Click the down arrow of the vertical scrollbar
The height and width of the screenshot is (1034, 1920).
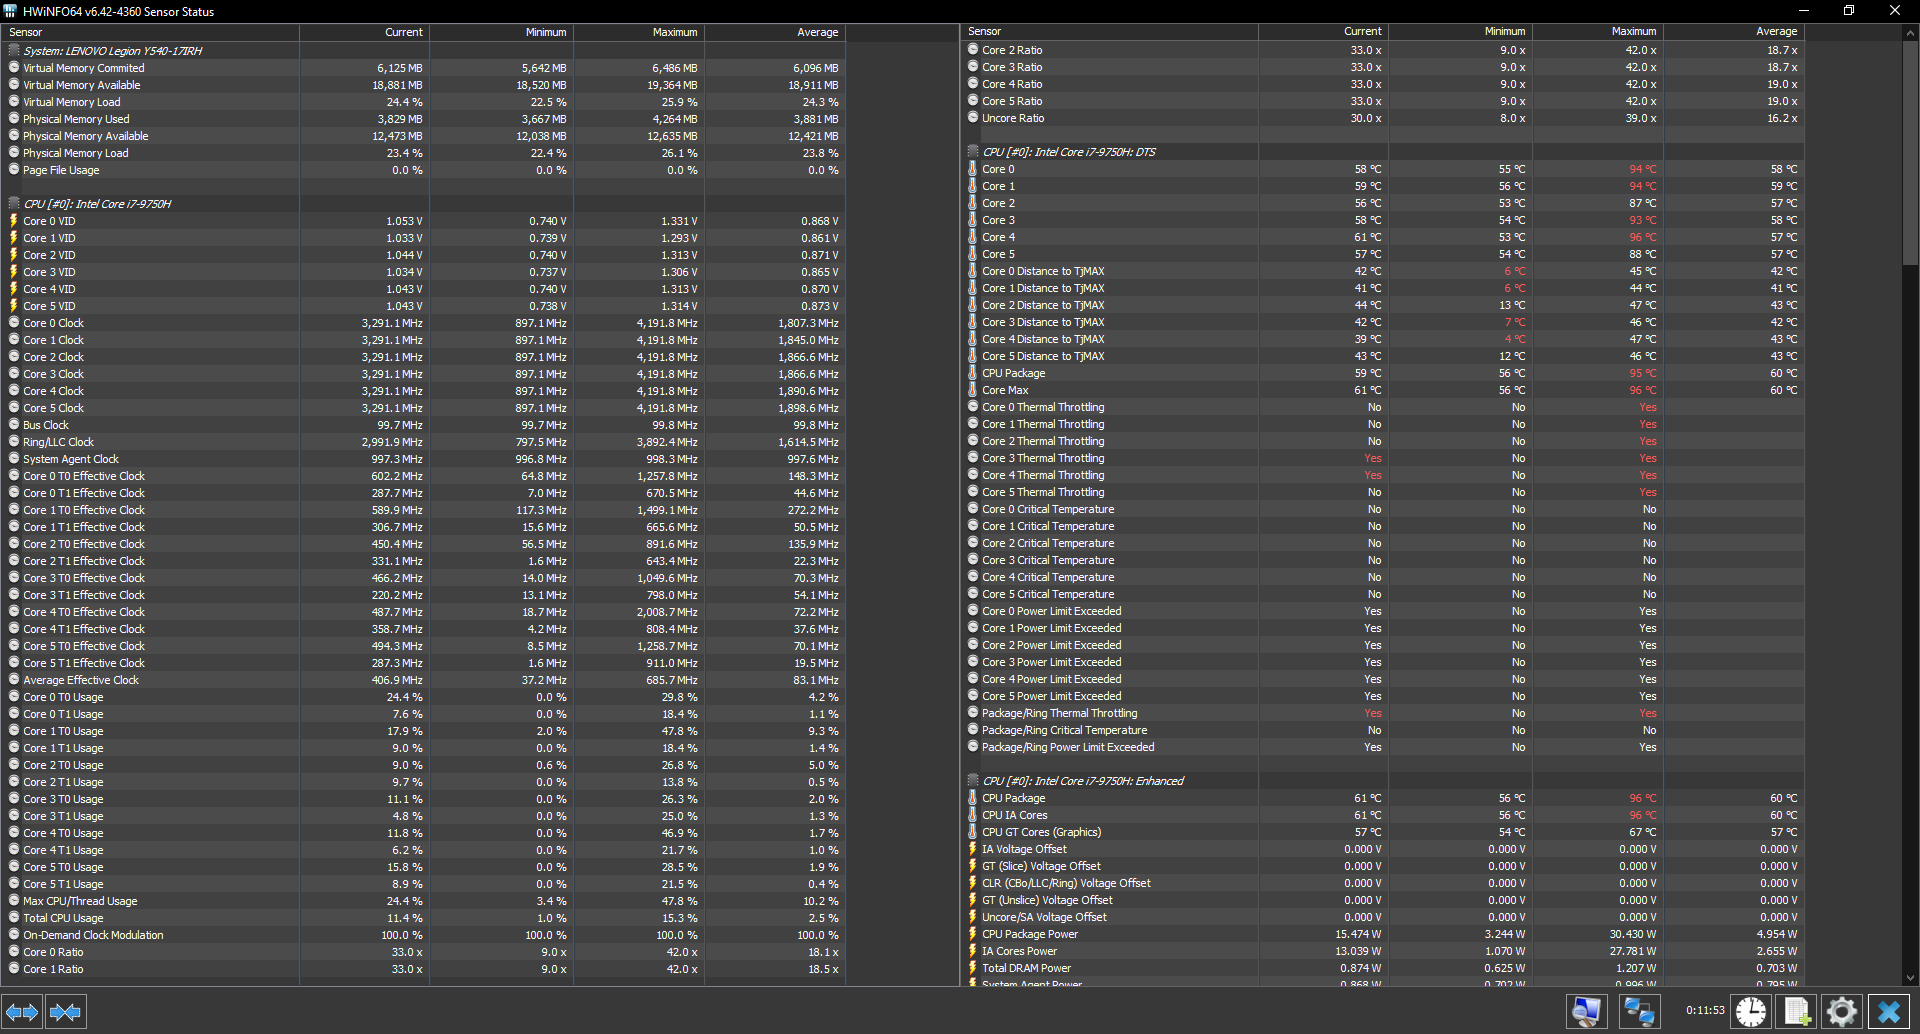pos(1910,978)
